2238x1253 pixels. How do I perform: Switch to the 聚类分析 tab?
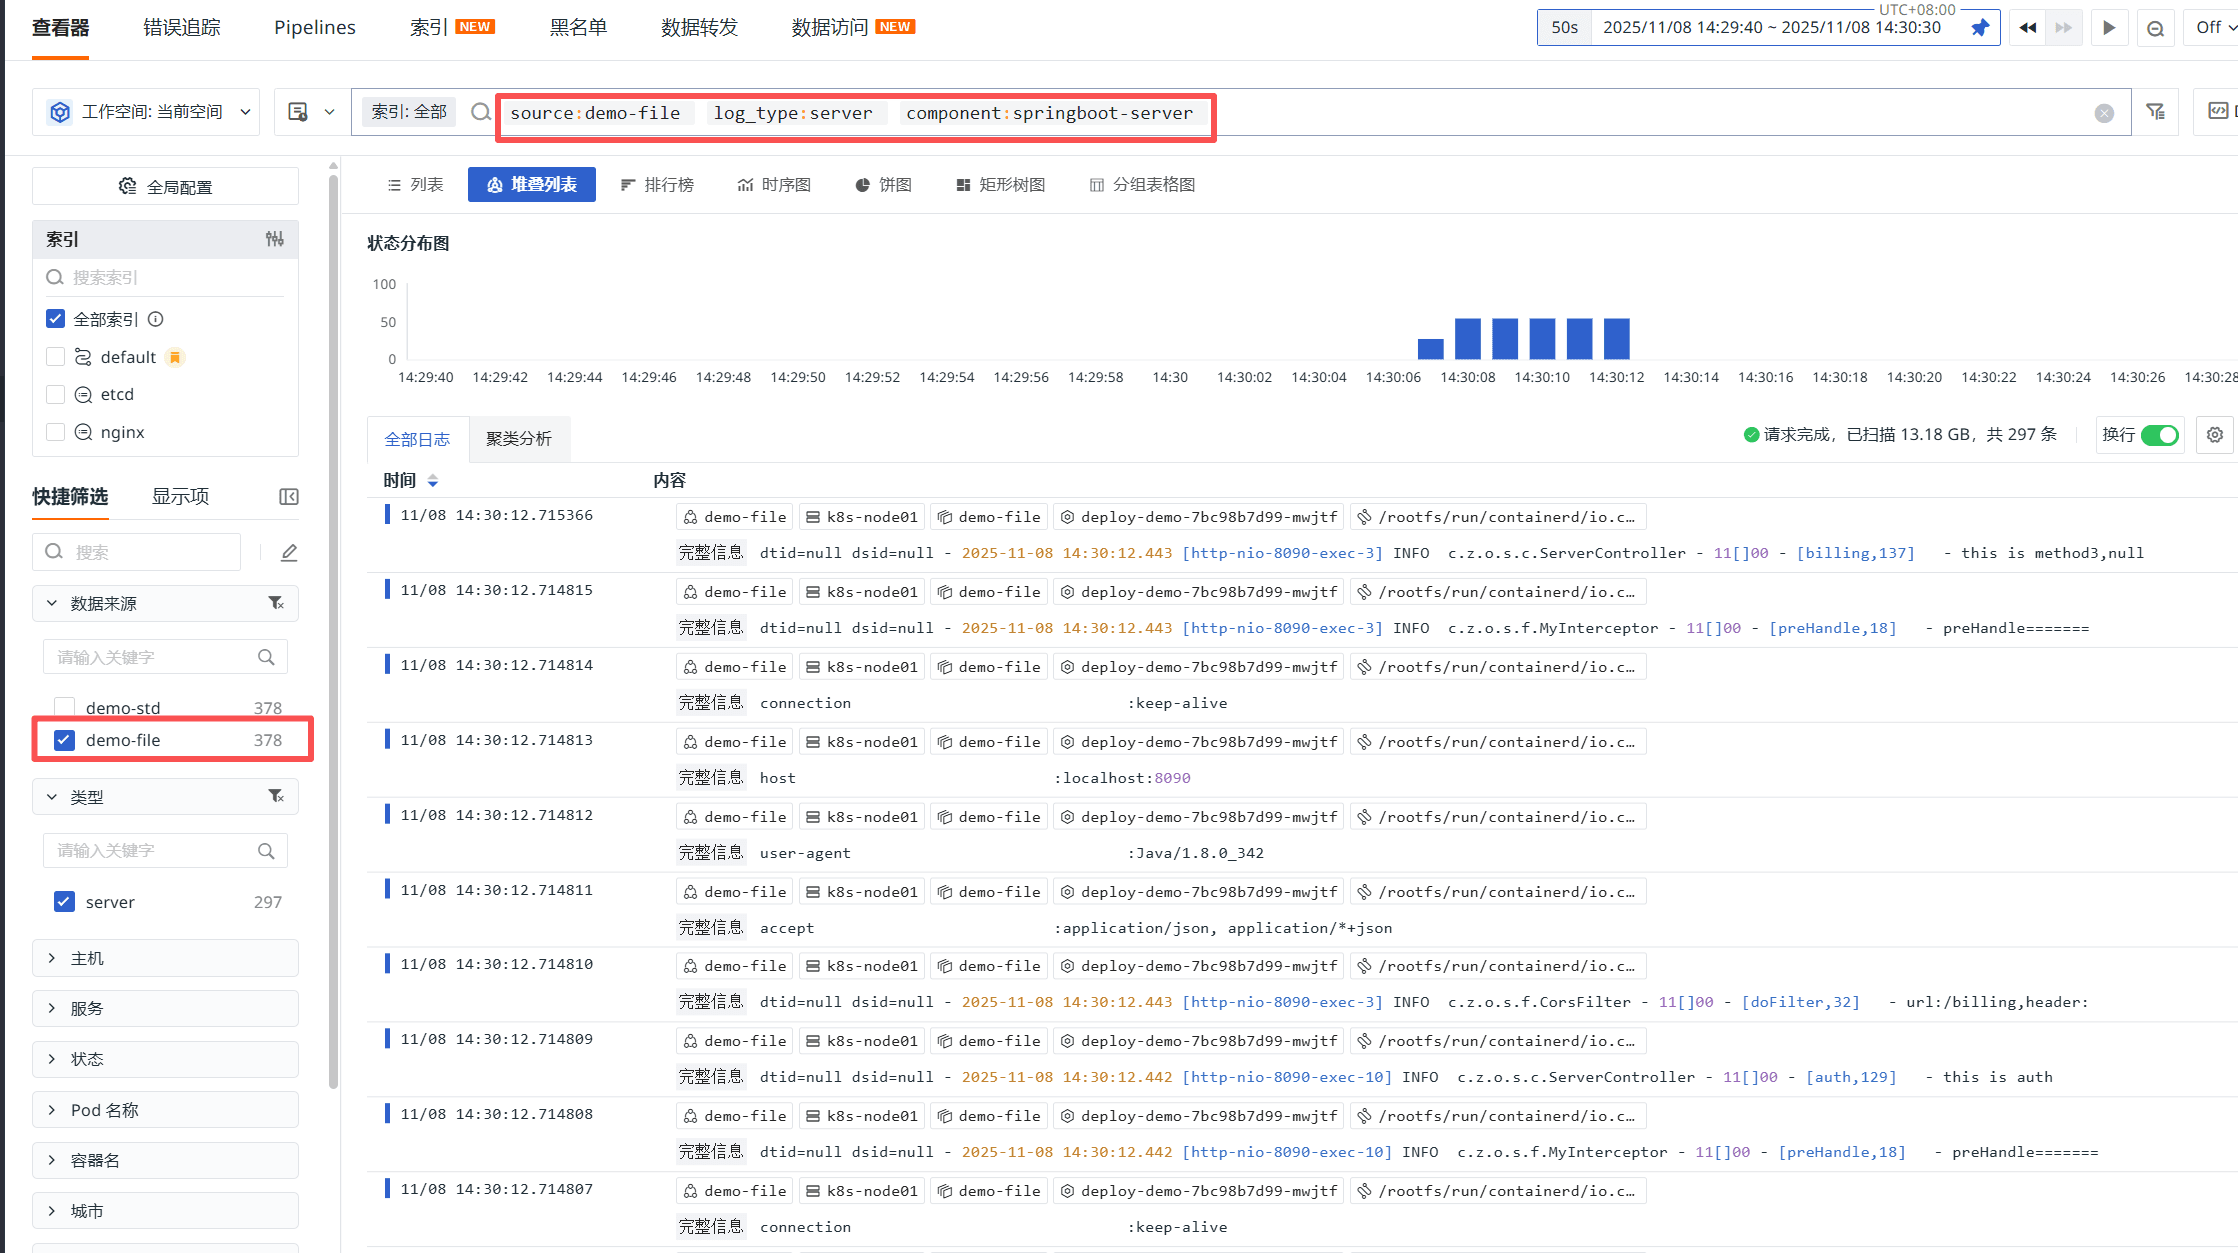click(518, 439)
